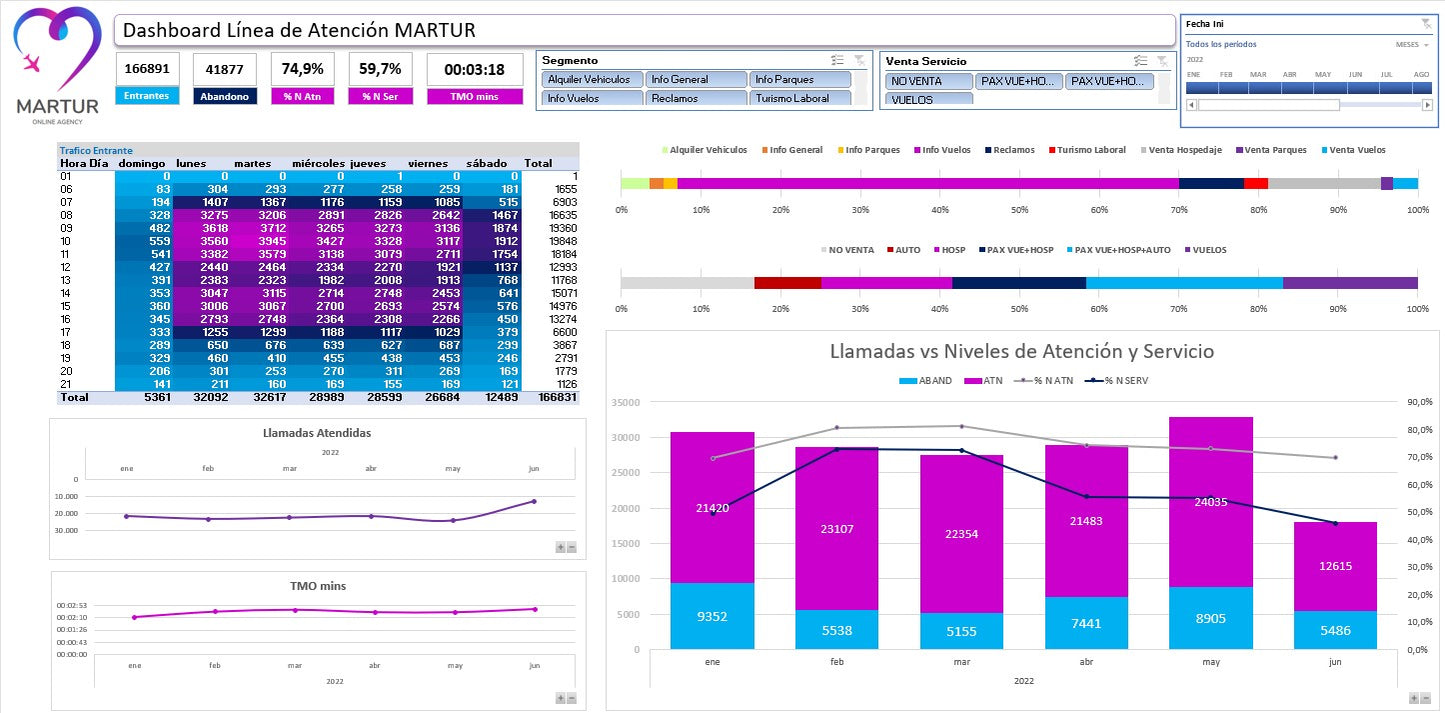Select the ene ATN bar labeled 21420
The height and width of the screenshot is (713, 1445).
point(712,507)
